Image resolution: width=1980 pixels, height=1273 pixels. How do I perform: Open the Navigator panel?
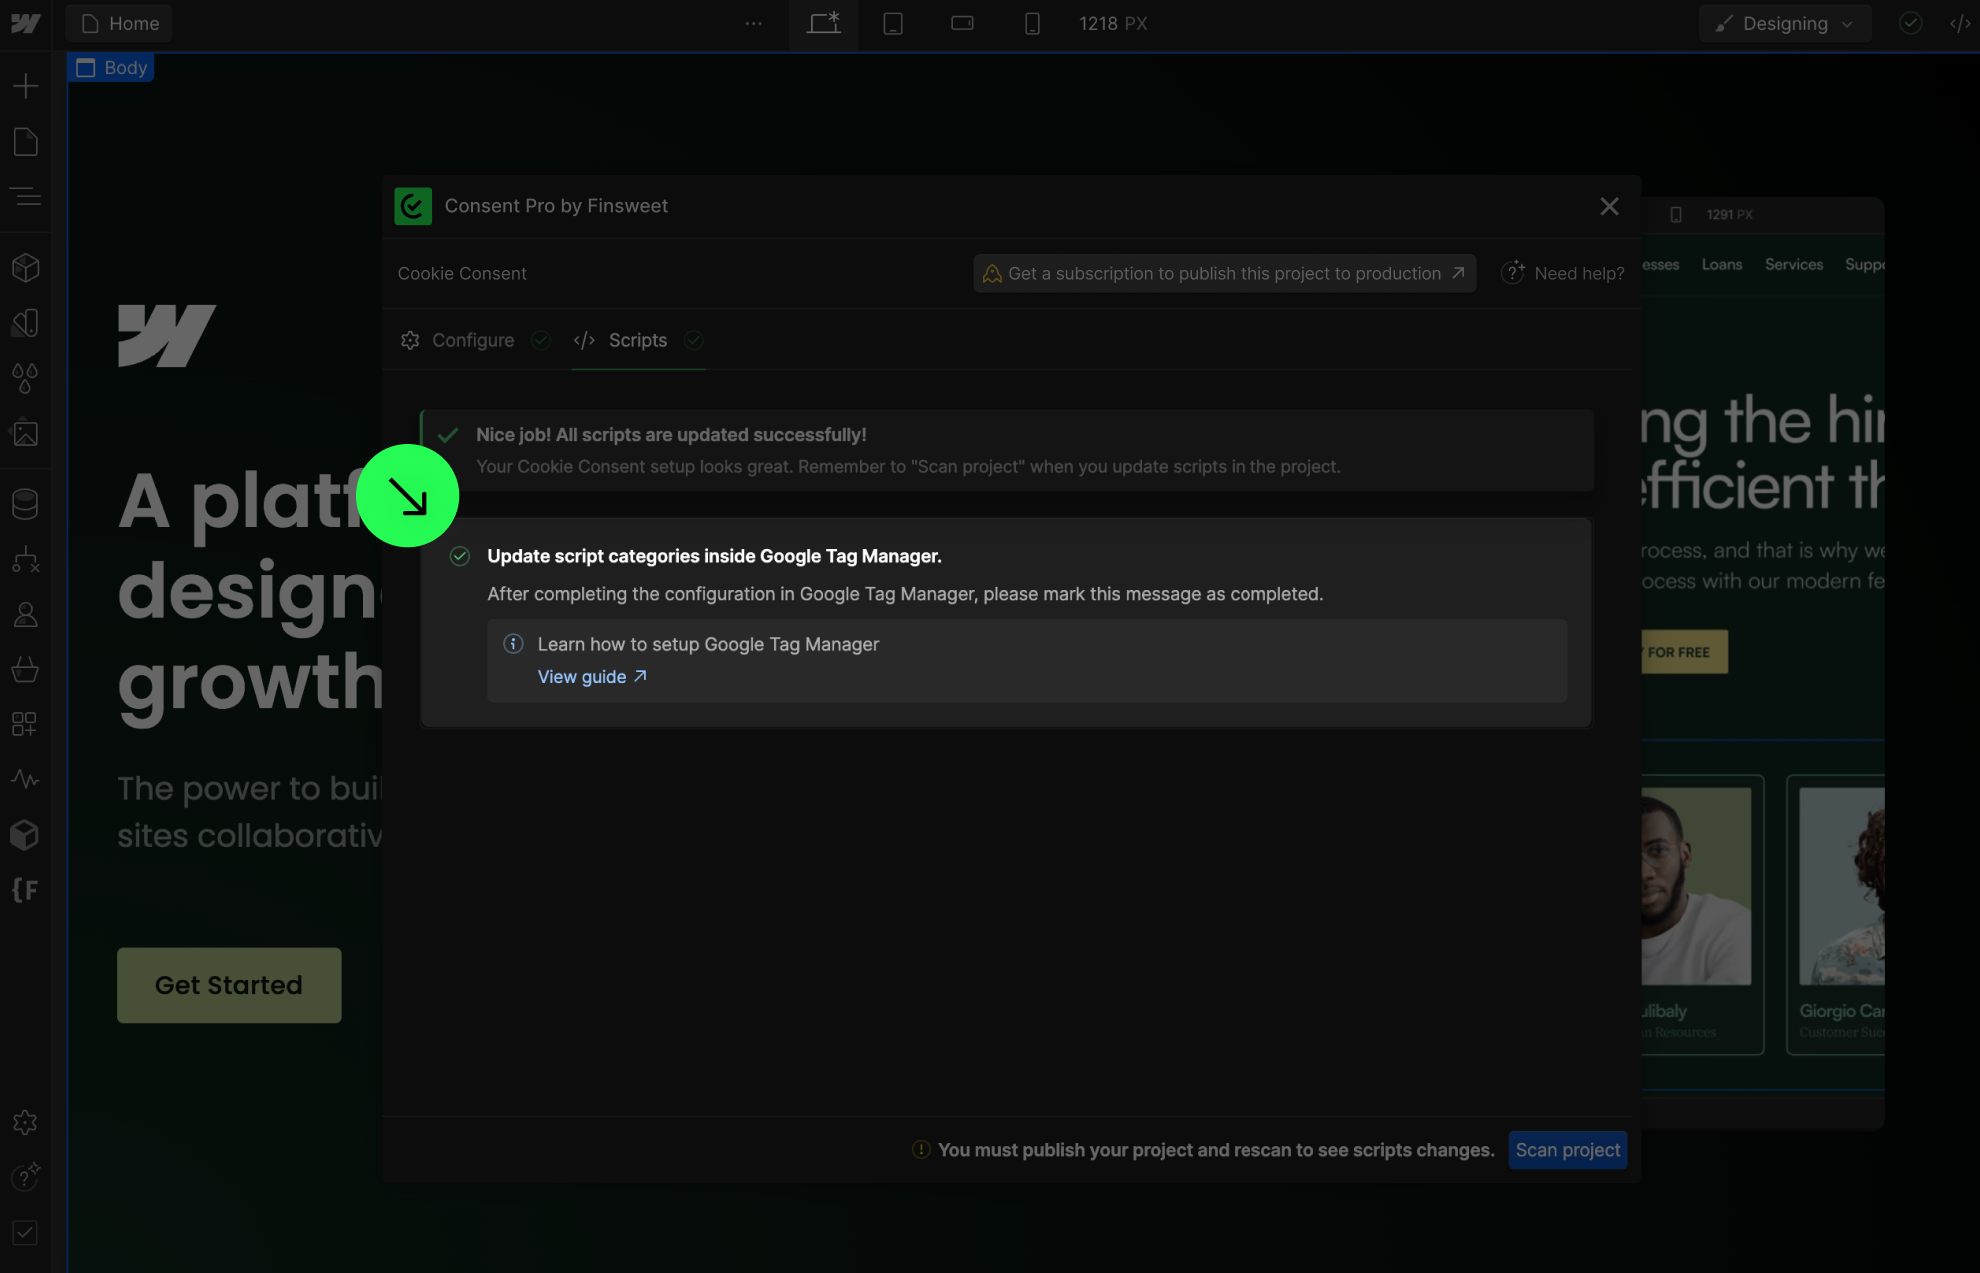coord(26,197)
